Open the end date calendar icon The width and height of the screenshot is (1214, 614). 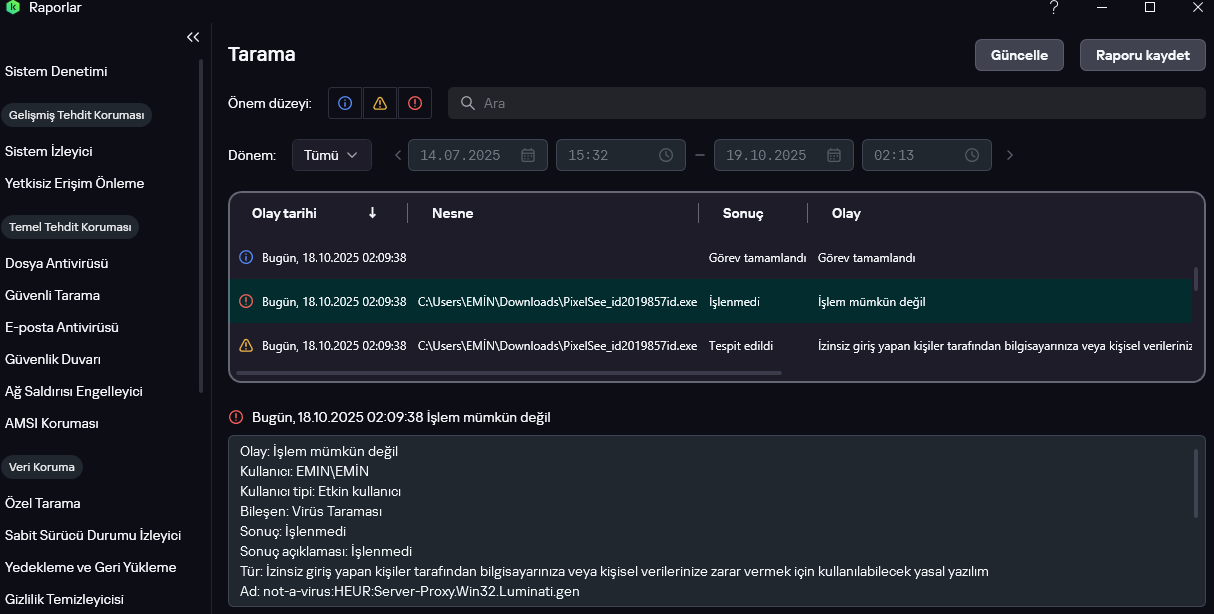point(834,155)
